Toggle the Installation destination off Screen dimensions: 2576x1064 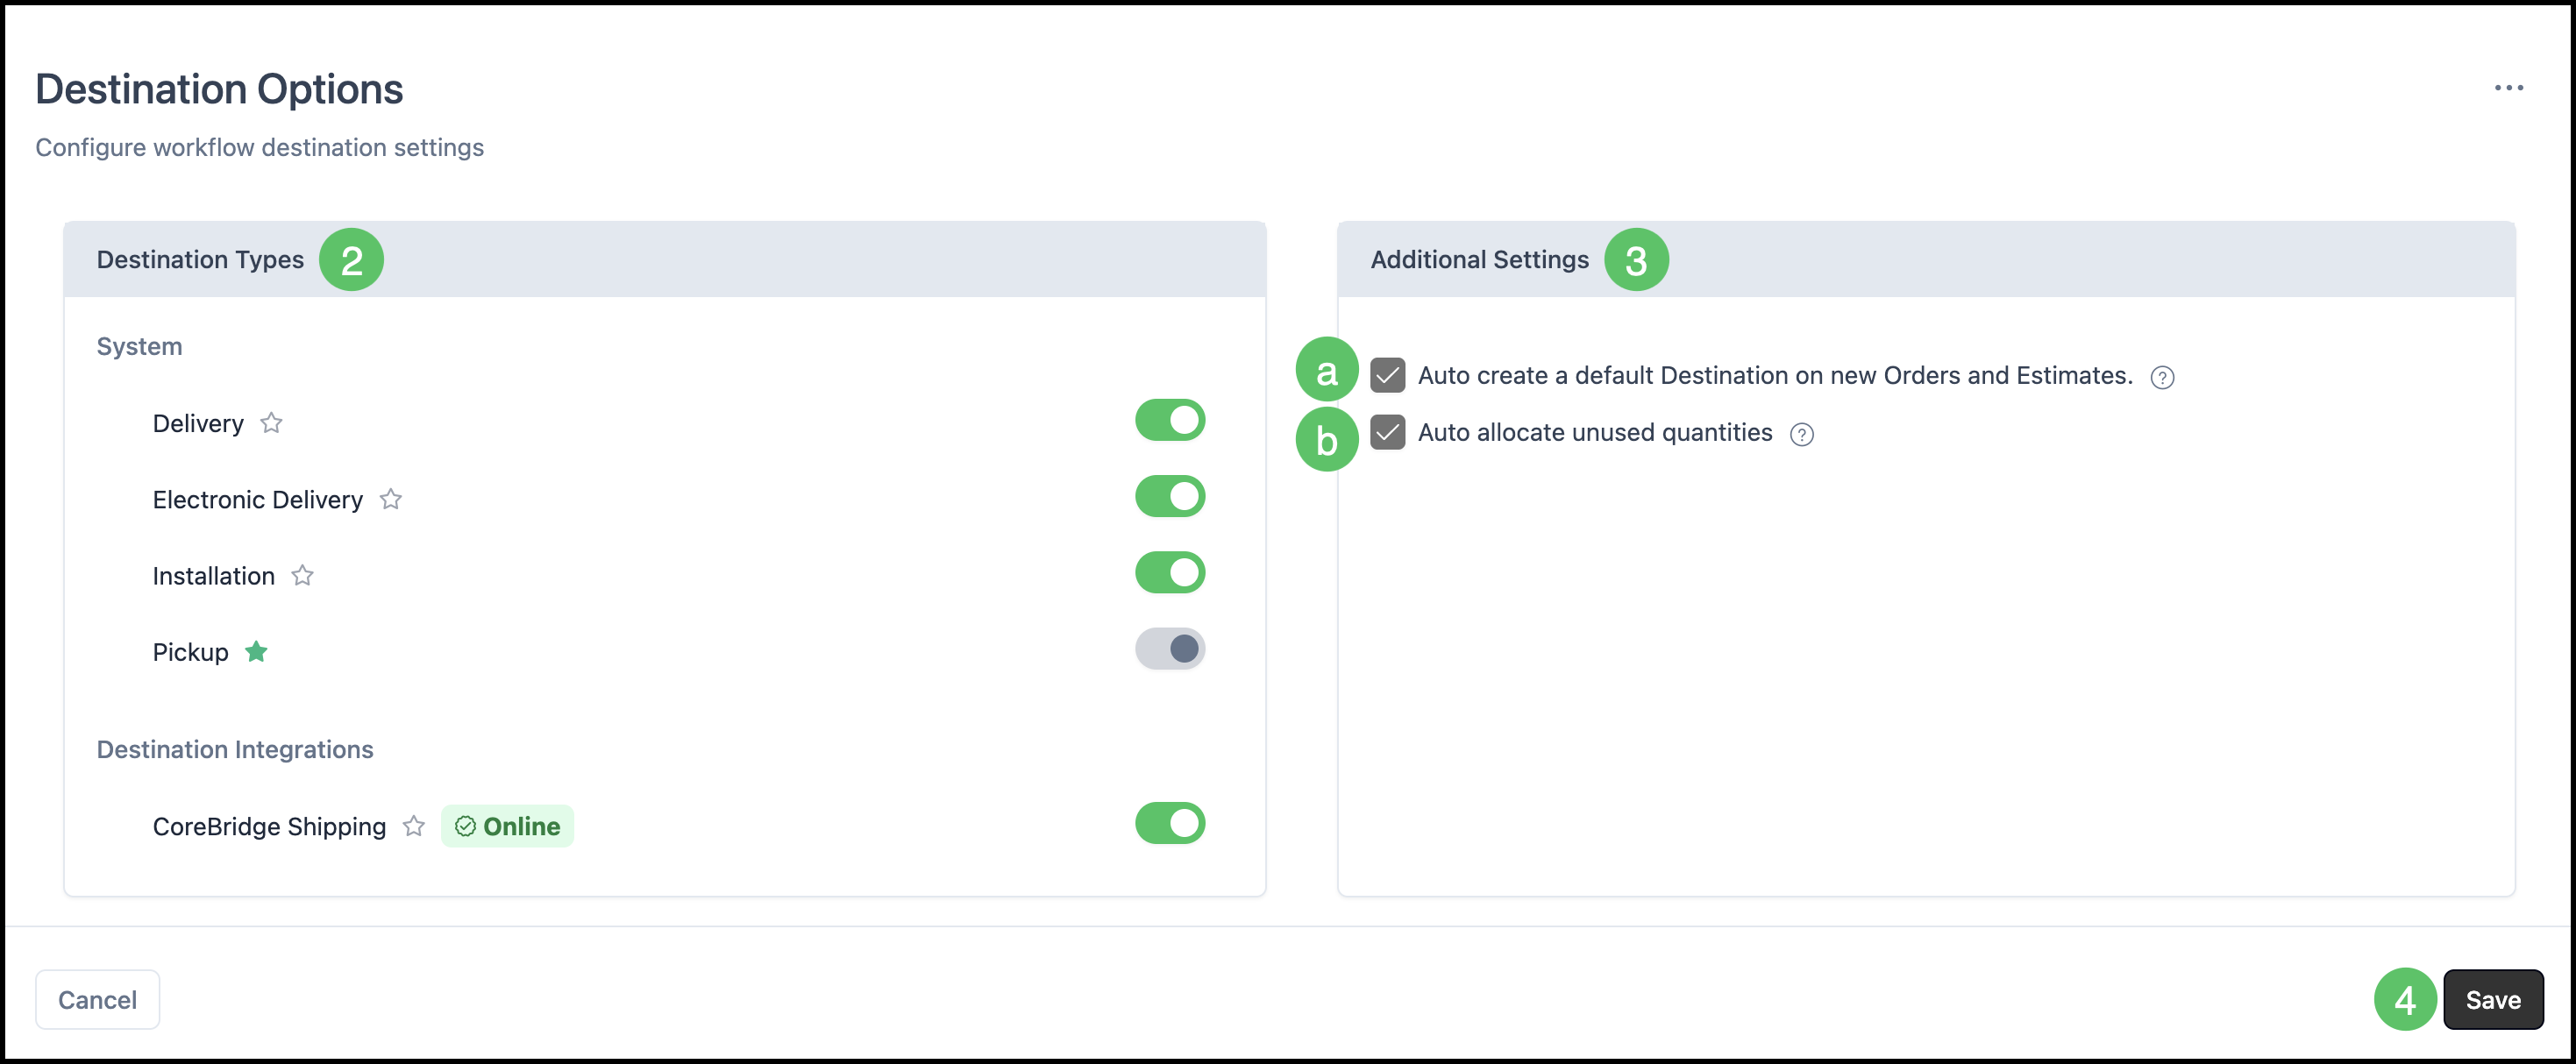[1170, 572]
